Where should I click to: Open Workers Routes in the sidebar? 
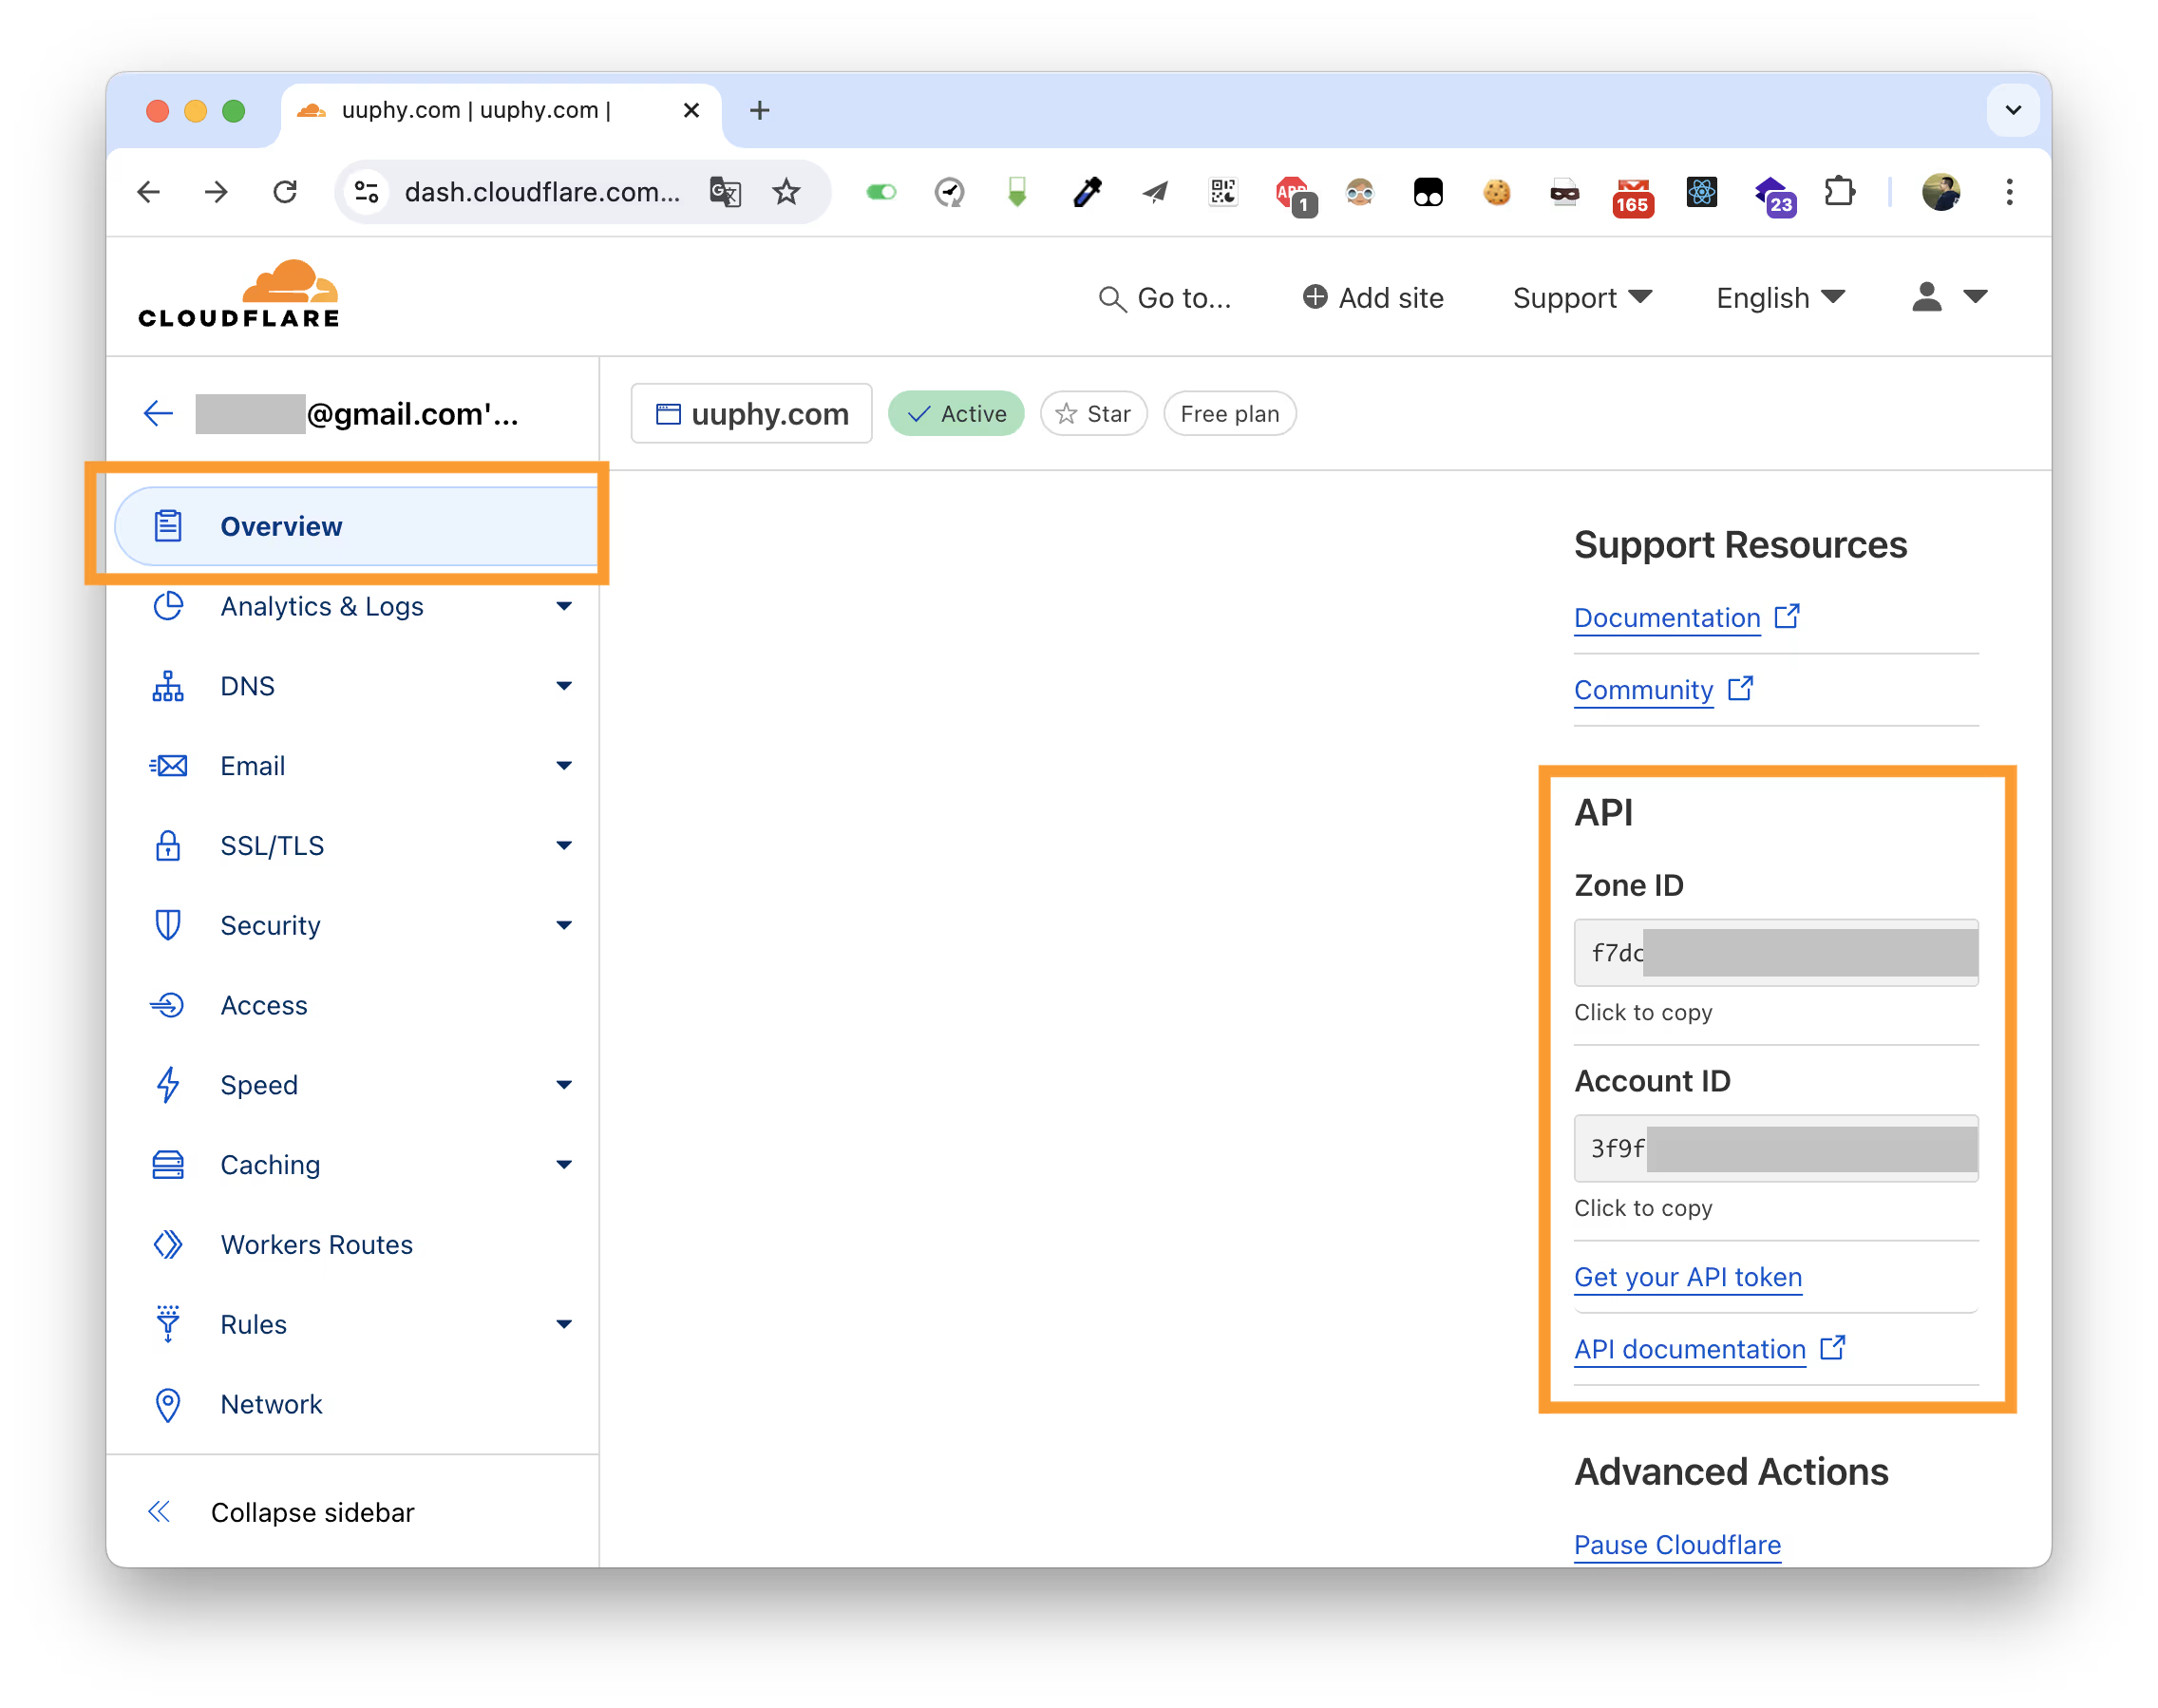point(316,1245)
